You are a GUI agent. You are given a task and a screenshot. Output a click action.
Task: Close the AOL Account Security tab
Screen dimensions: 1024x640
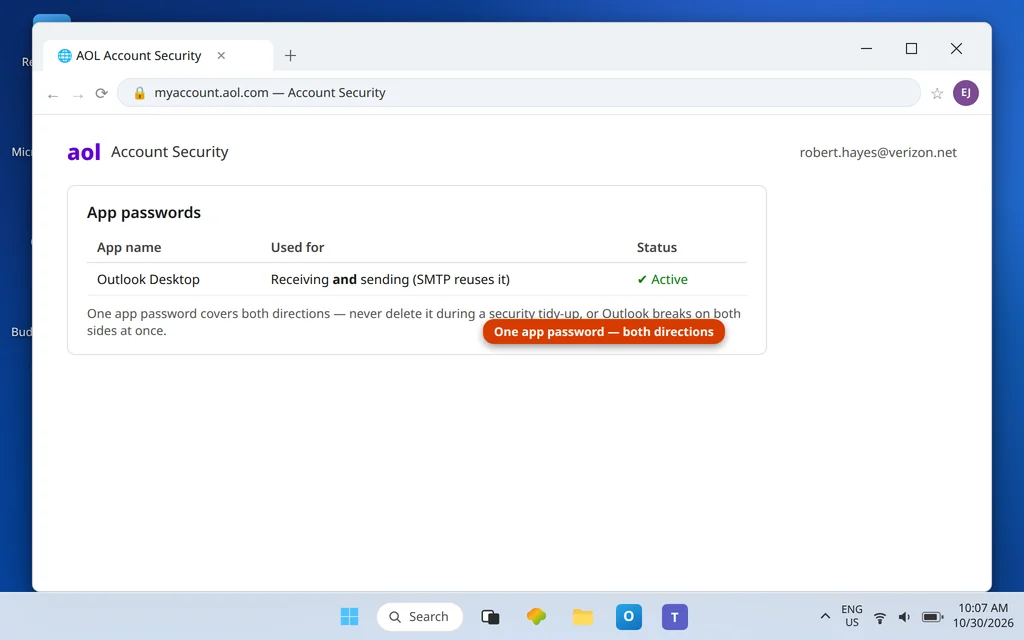pyautogui.click(x=221, y=56)
